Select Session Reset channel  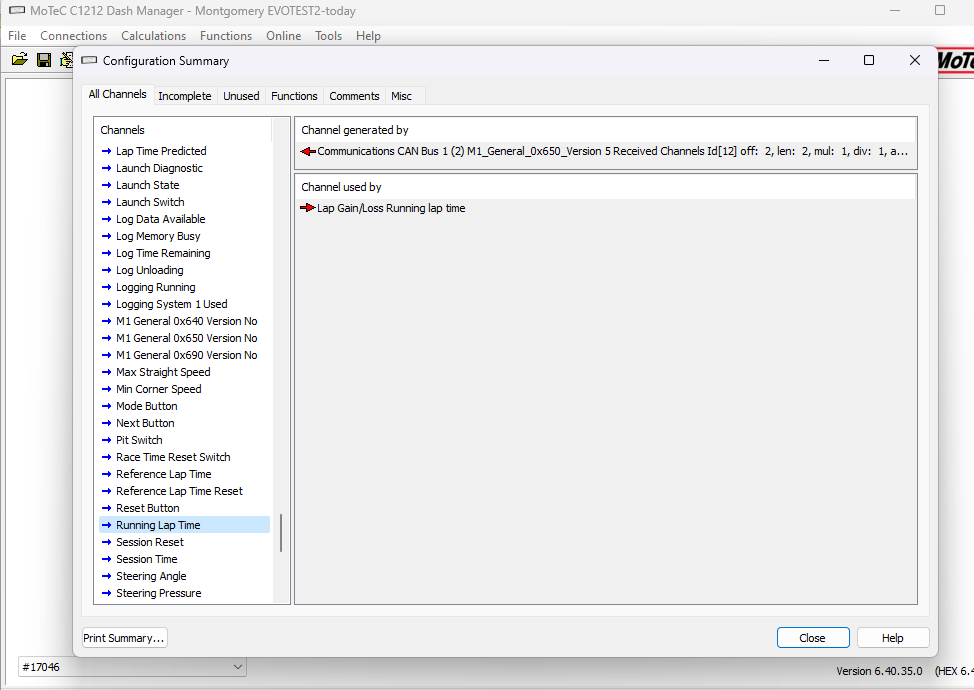point(150,542)
